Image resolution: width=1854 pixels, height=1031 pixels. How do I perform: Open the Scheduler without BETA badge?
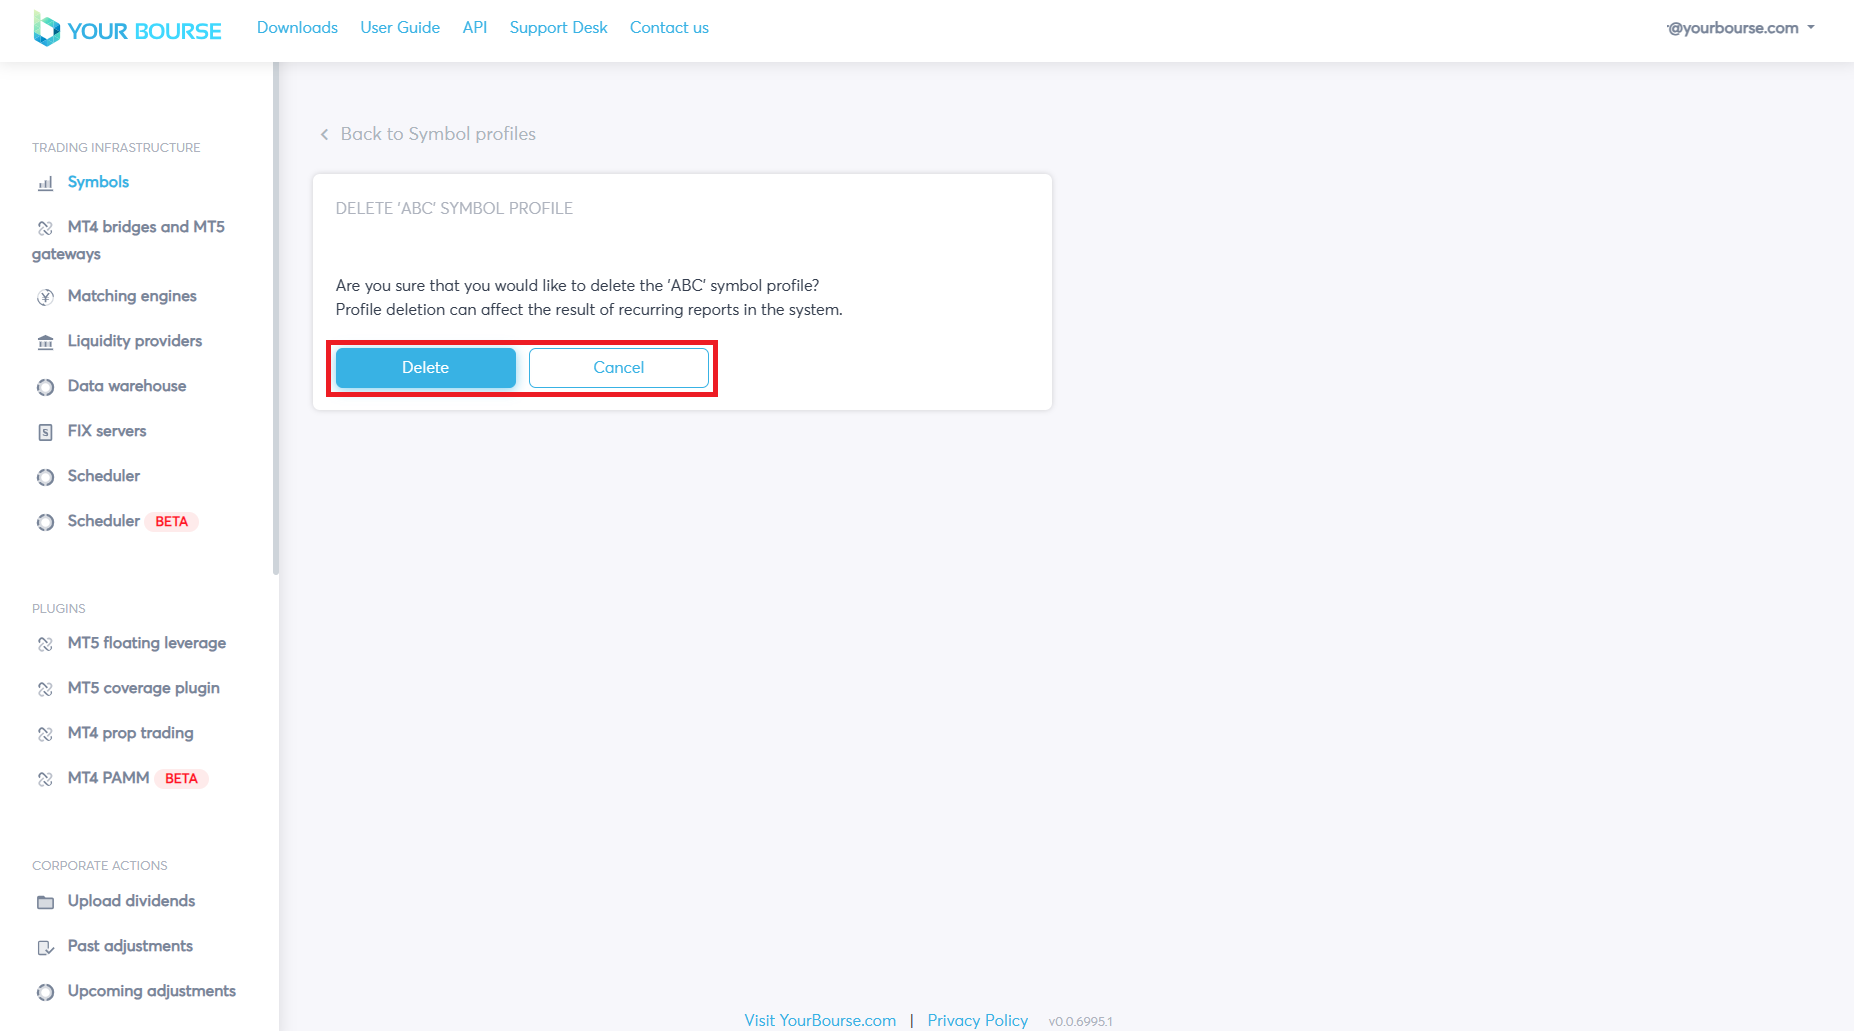(104, 476)
